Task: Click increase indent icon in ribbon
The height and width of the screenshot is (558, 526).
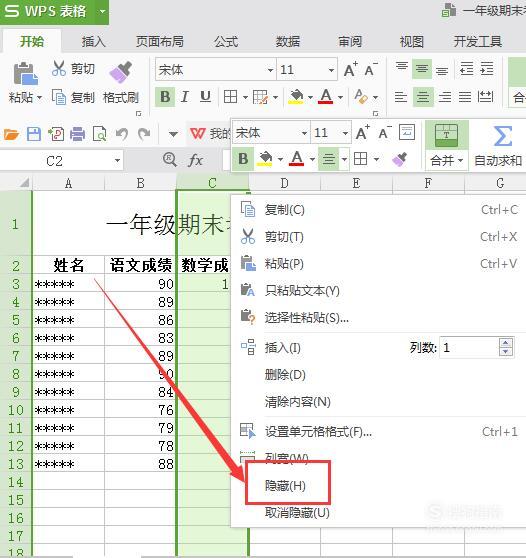Action: [x=487, y=69]
